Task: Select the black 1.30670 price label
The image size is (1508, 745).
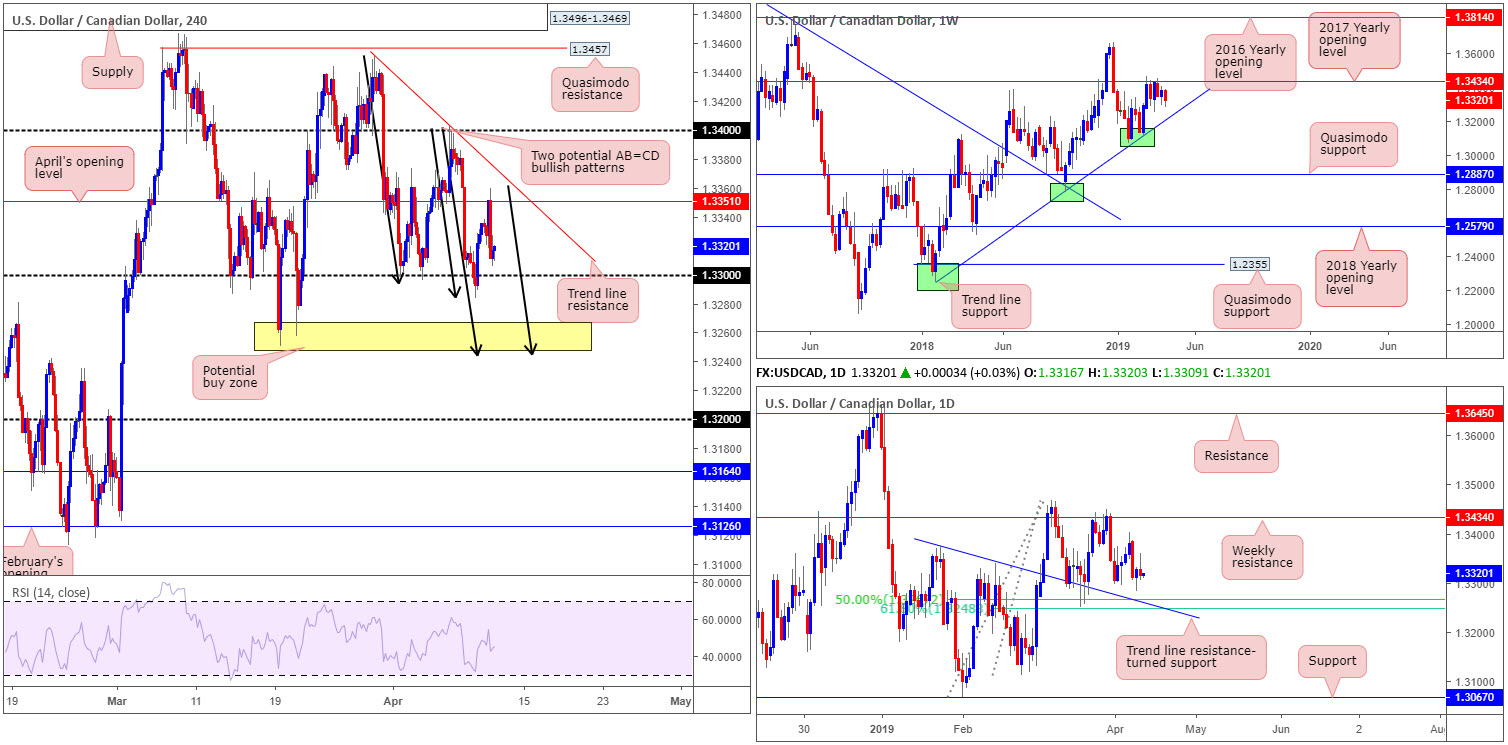Action: coord(1474,698)
